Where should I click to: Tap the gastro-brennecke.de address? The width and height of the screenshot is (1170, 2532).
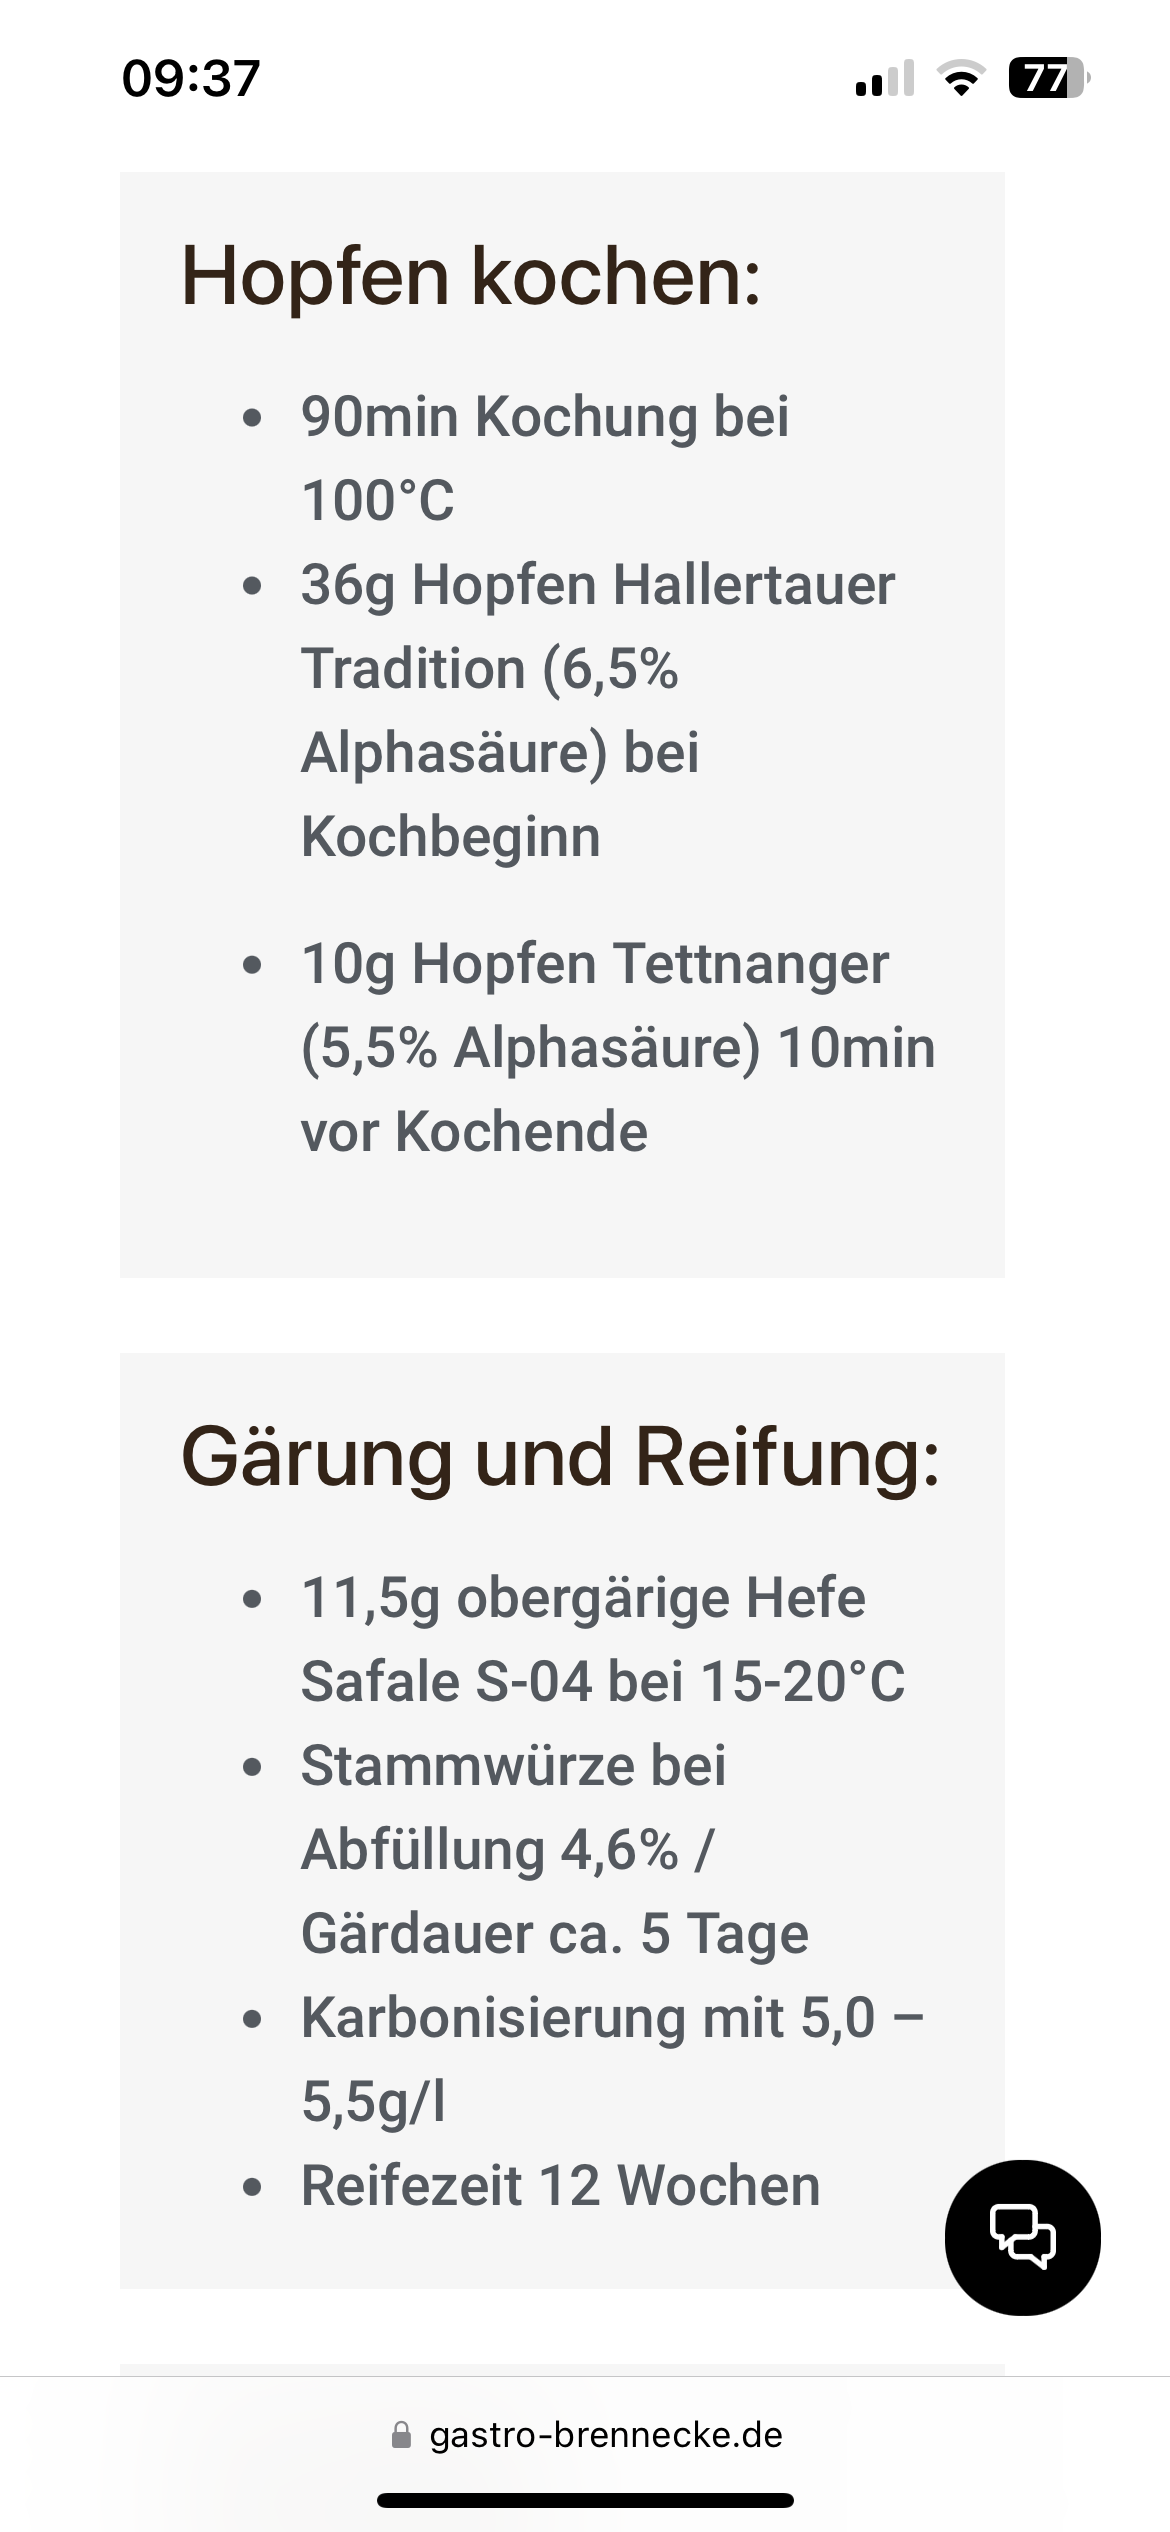tap(606, 2435)
